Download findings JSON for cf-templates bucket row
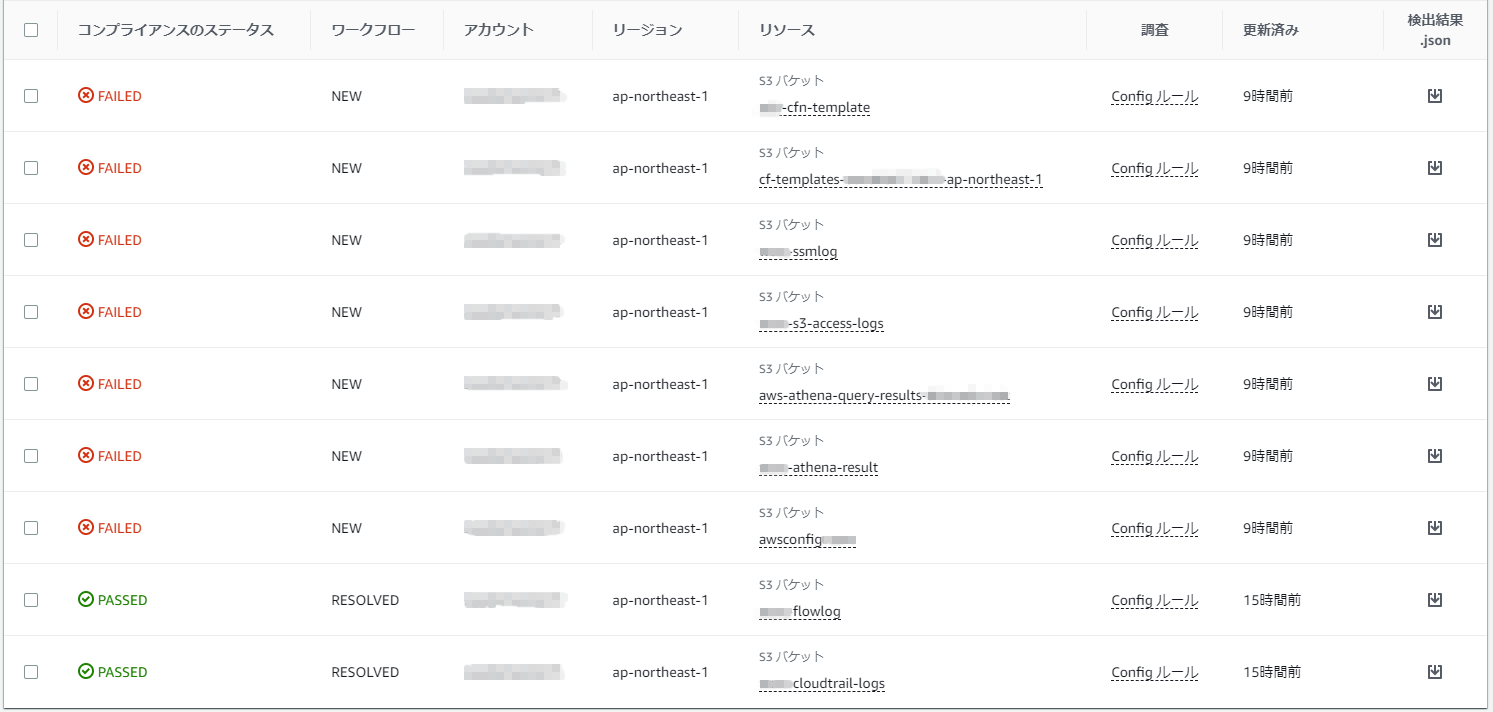The image size is (1493, 712). coord(1434,168)
